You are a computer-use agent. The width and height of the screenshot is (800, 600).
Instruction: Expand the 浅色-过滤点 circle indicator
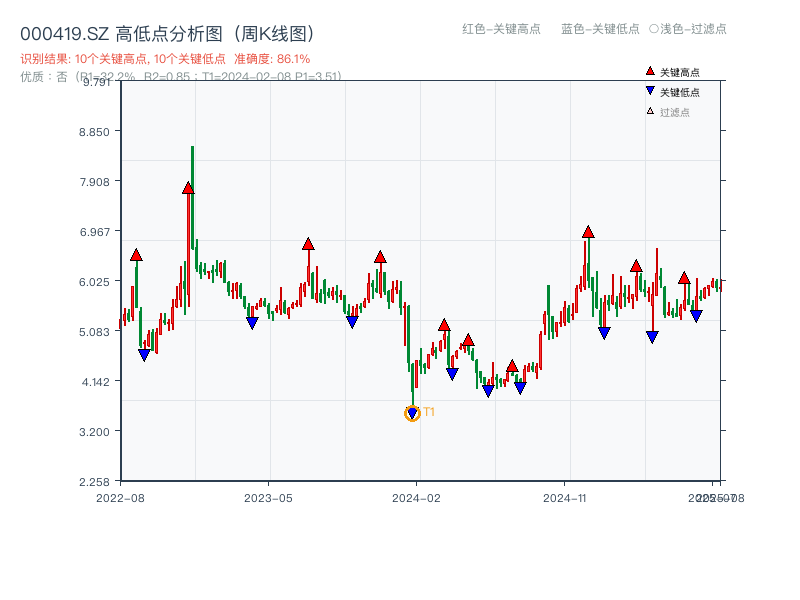point(654,30)
